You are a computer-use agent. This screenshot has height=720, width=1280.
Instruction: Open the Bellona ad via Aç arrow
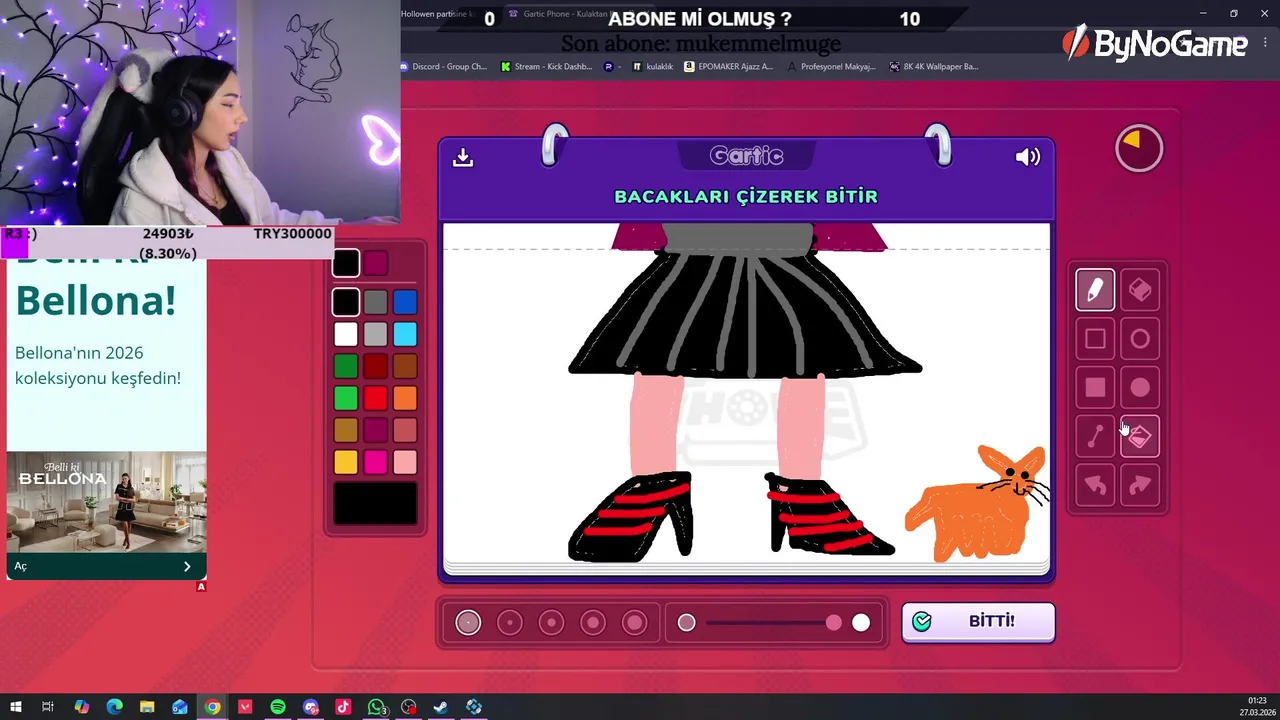187,566
